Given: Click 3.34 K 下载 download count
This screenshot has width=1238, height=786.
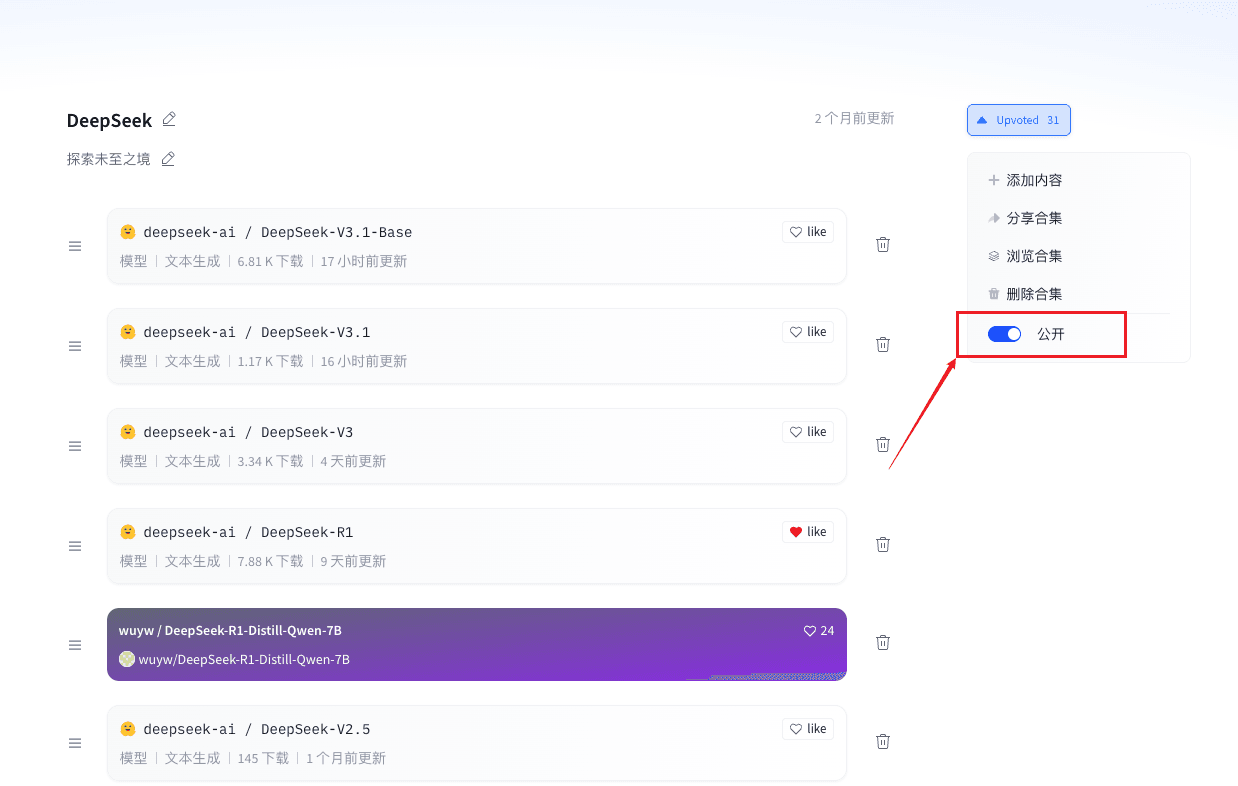Looking at the screenshot, I should point(270,461).
